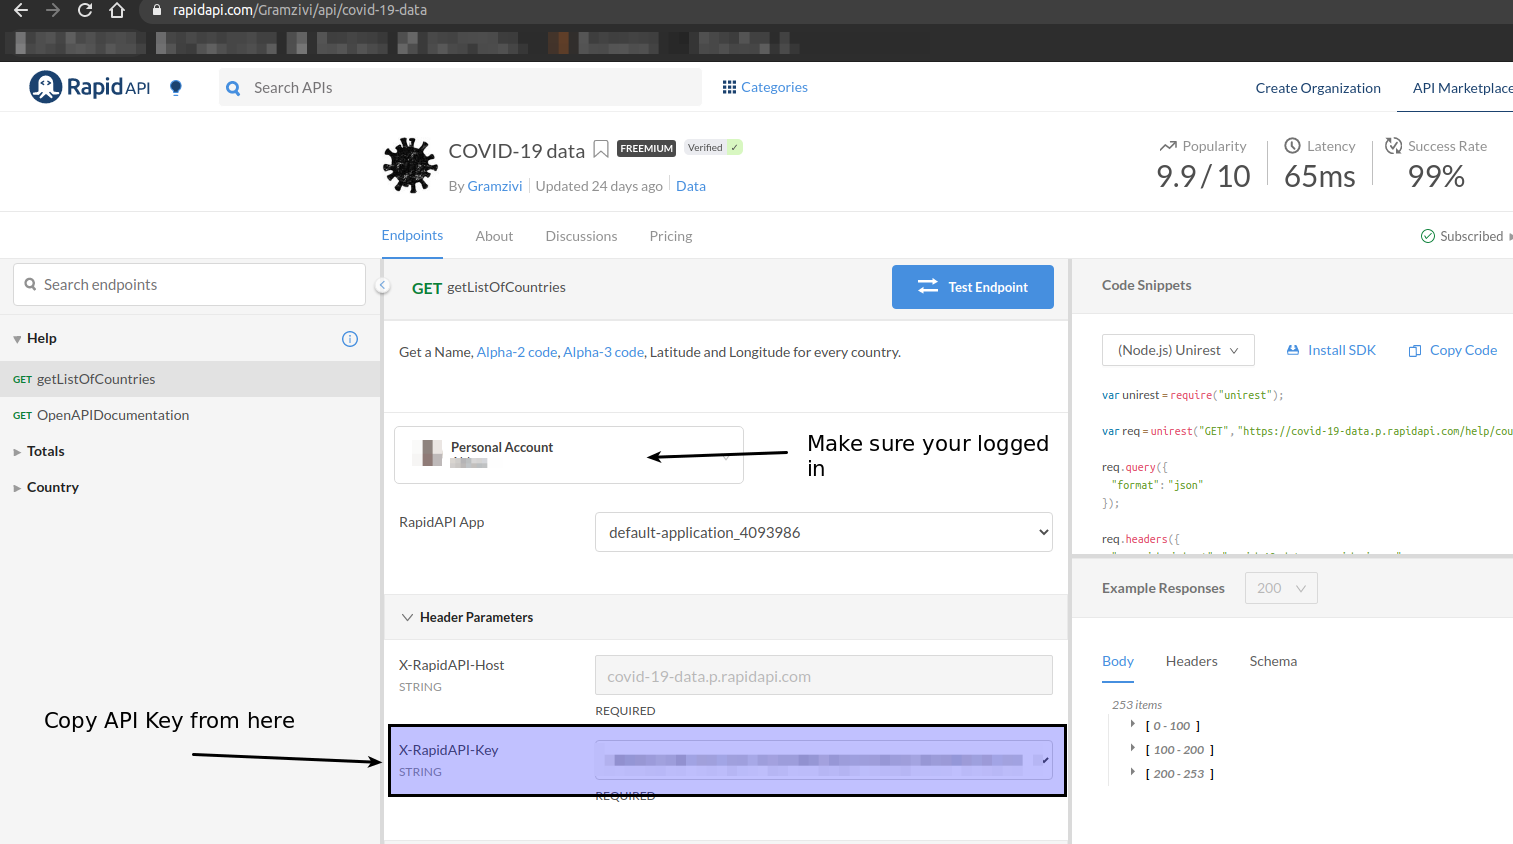Click the FREEMIUM badge
Screen dimensions: 1513x844
click(x=646, y=148)
